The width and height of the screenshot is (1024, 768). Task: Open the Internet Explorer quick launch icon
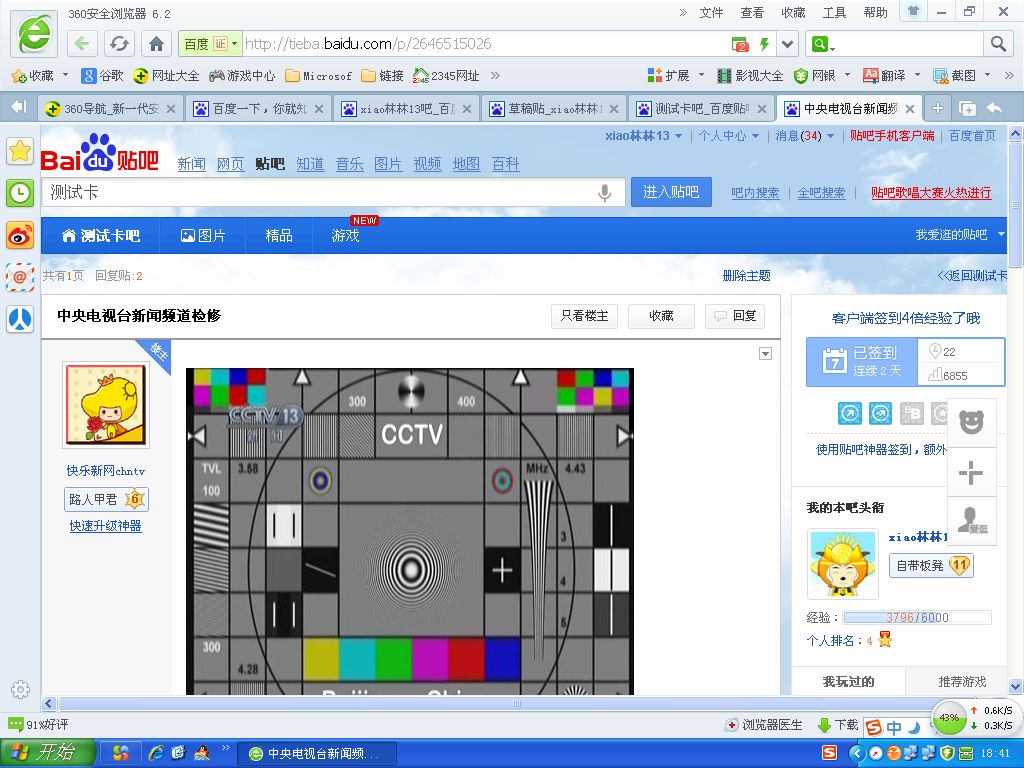156,753
